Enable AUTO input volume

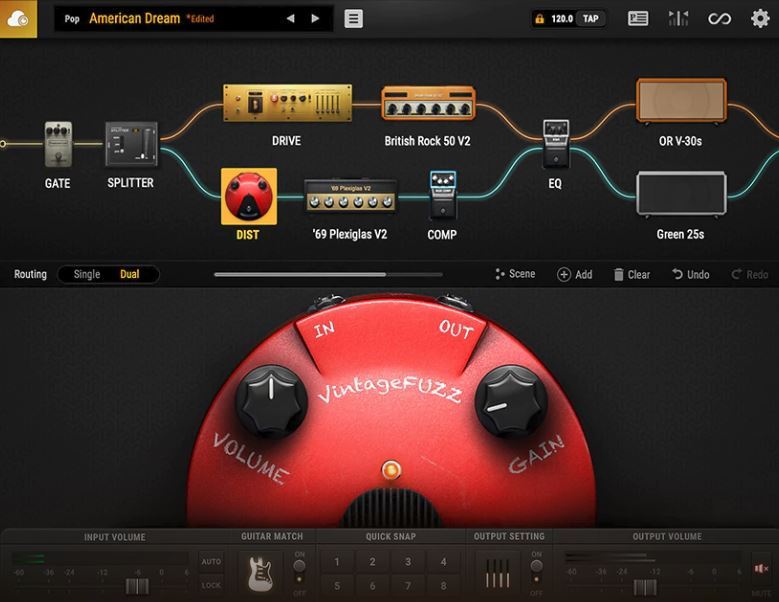tap(211, 562)
